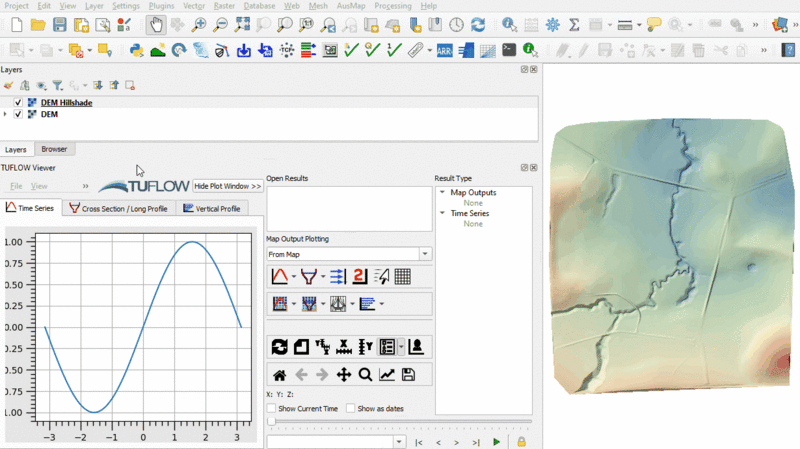Select the Pan Map hand tool
This screenshot has height=449, width=800.
[156, 25]
